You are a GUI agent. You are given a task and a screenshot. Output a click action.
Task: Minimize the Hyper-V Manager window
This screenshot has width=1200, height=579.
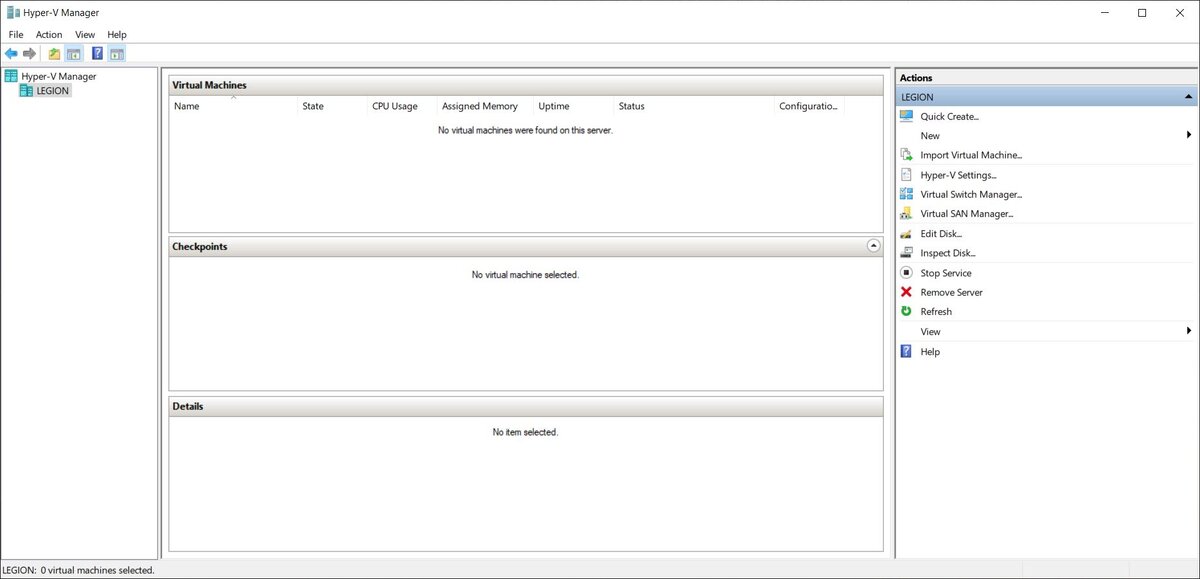[1105, 13]
